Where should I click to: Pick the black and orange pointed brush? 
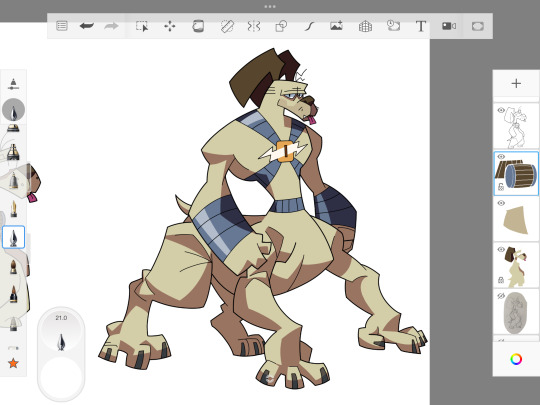[13, 295]
